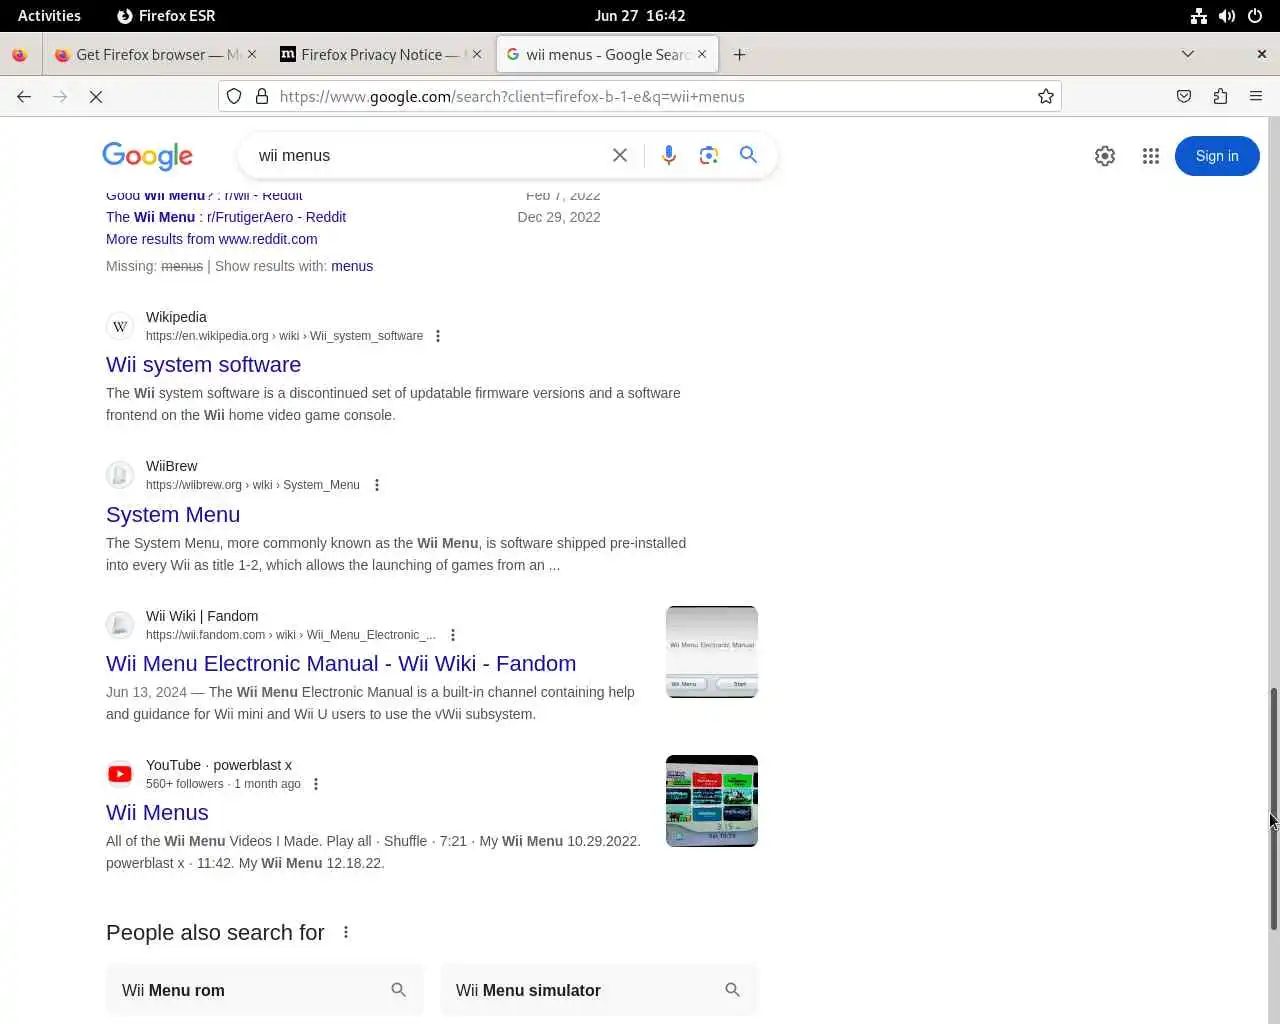Viewport: 1280px width, 1024px height.
Task: Click the Sign in button
Action: [x=1217, y=156]
